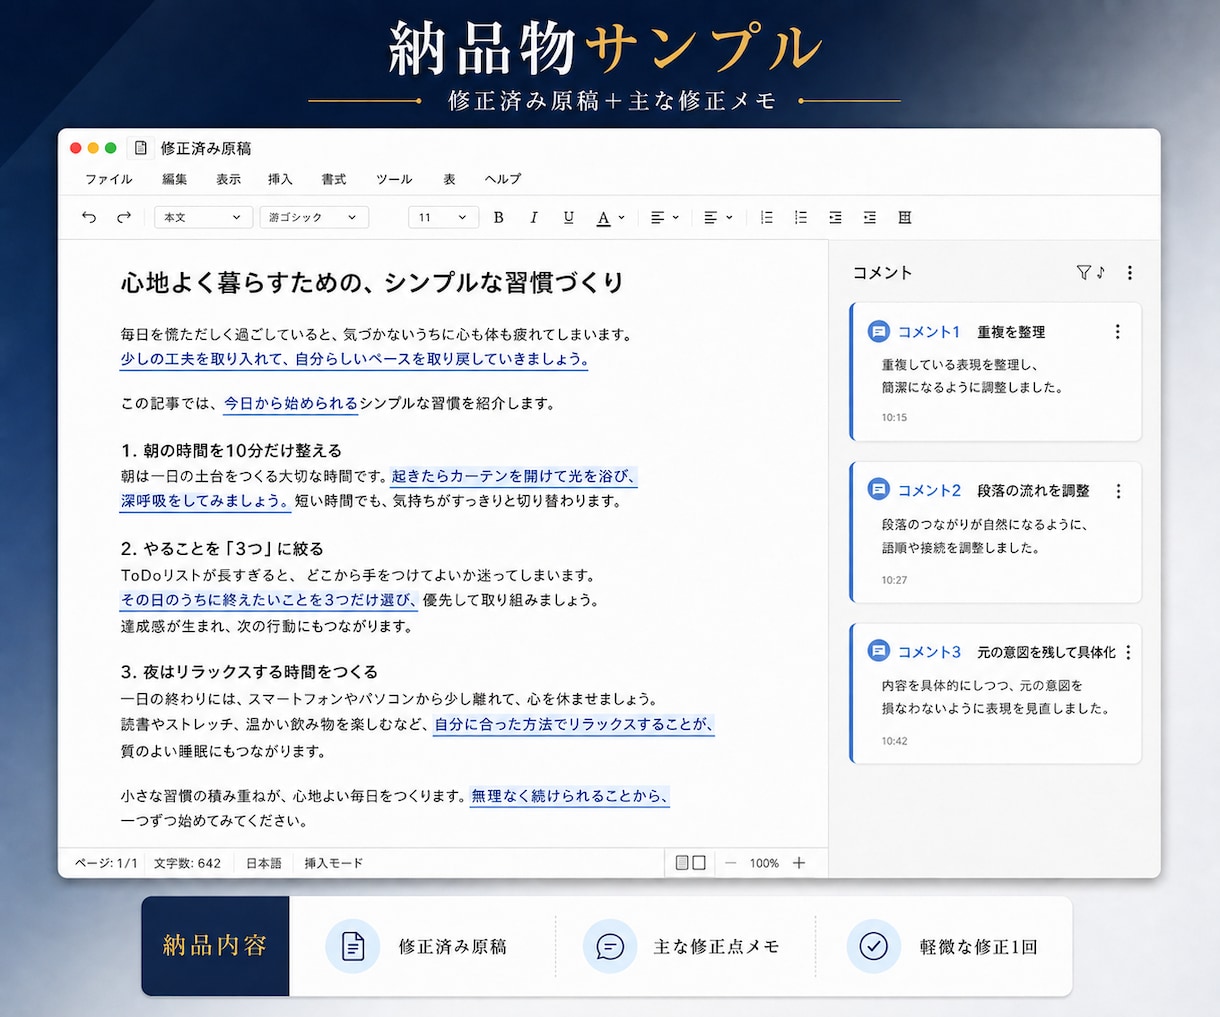Click the コメント2 title link

tap(929, 490)
